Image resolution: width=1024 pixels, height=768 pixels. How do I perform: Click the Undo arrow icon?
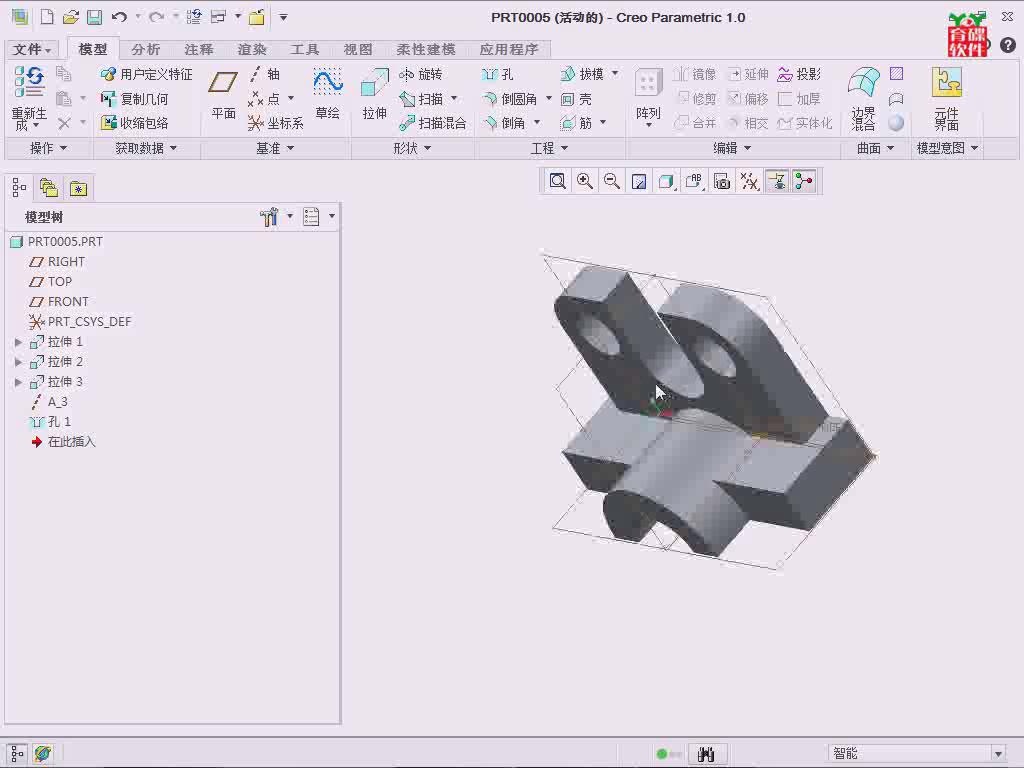(x=119, y=17)
